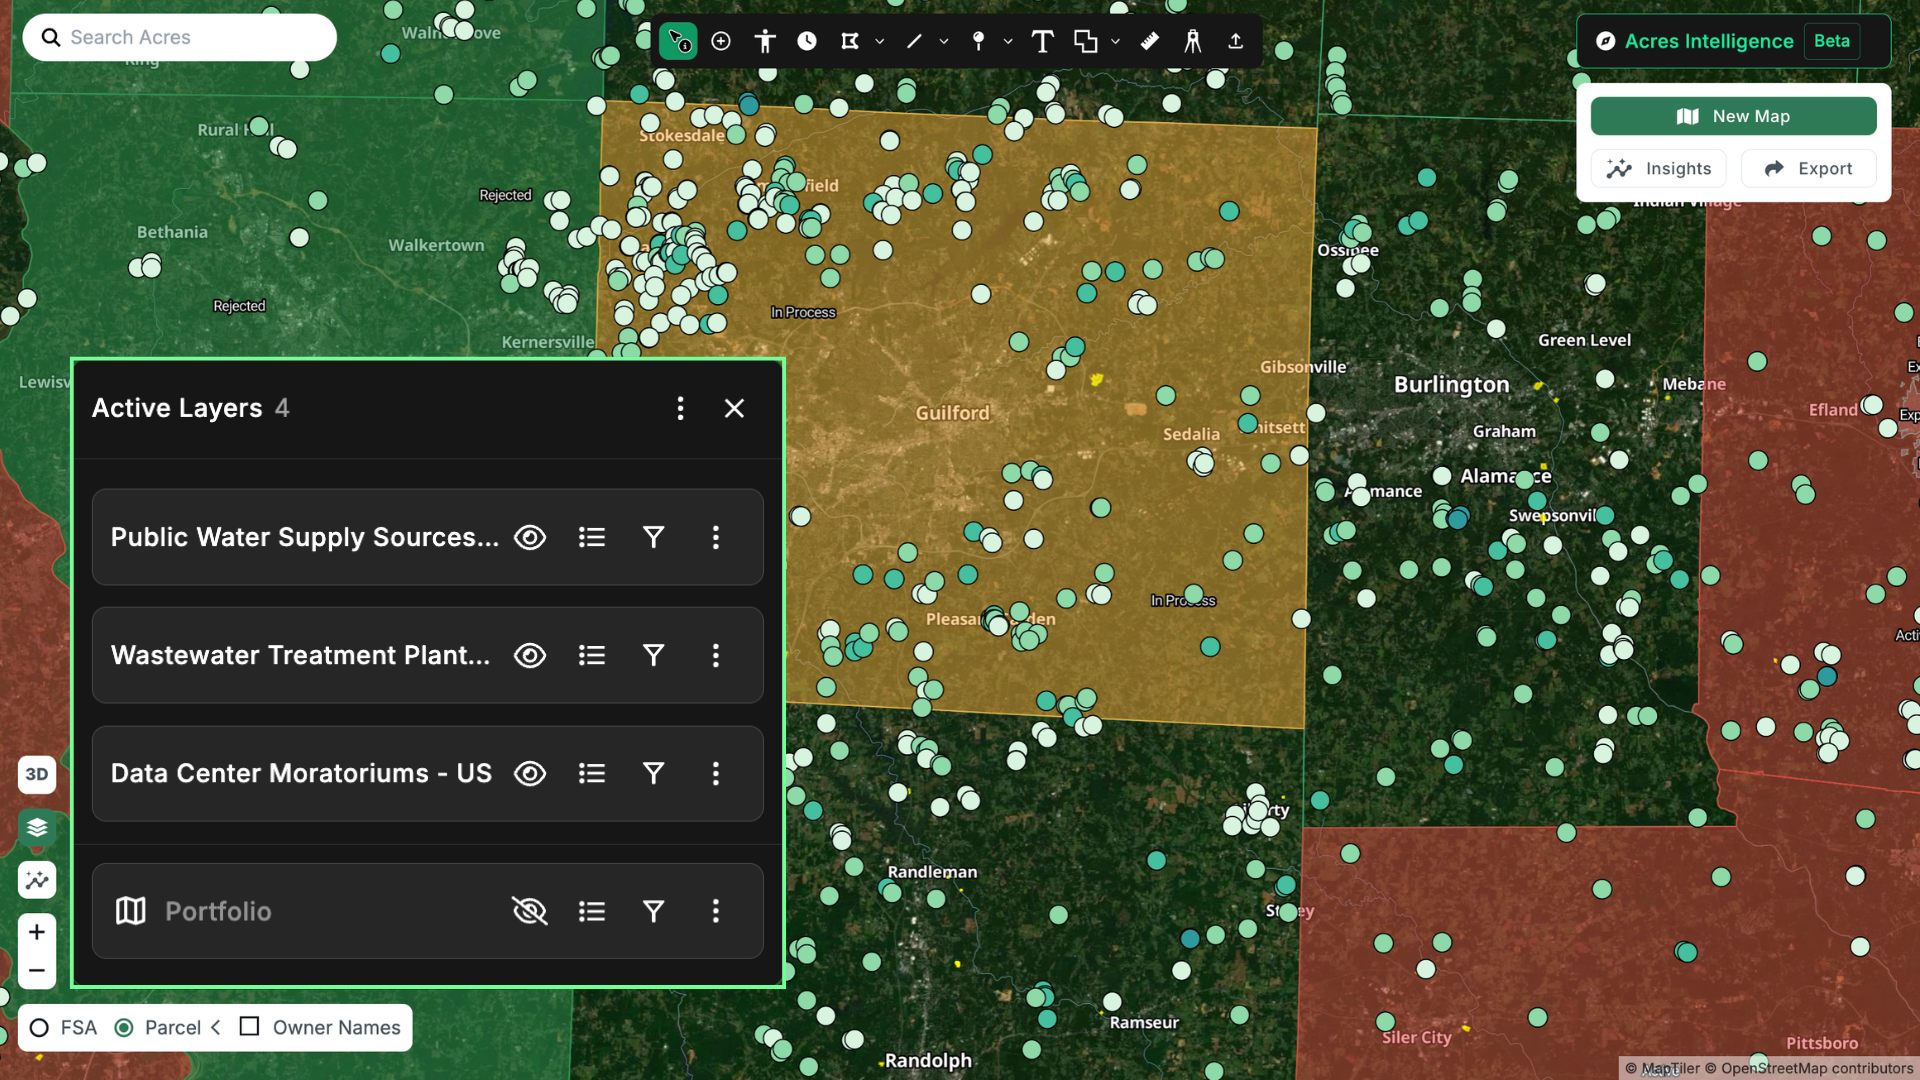This screenshot has height=1080, width=1920.
Task: Click the upload icon in toolbar
Action: [1236, 41]
